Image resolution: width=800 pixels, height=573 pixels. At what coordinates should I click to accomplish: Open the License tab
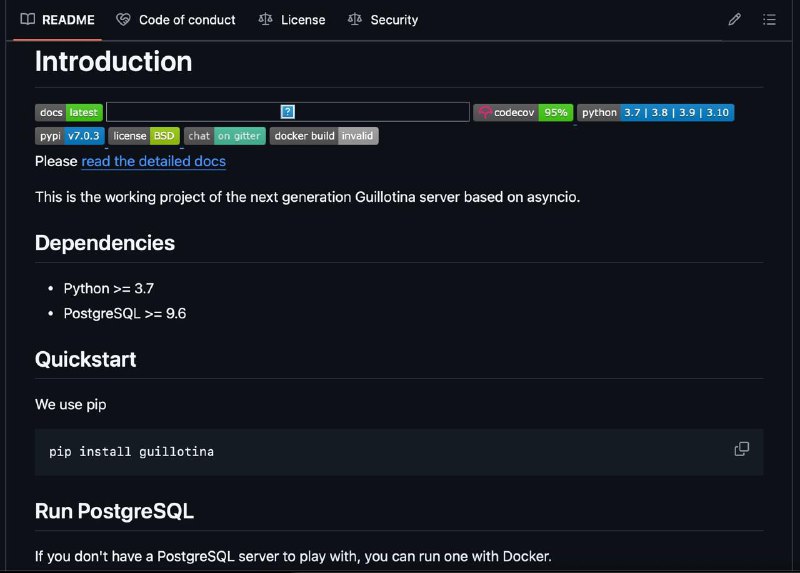(292, 20)
